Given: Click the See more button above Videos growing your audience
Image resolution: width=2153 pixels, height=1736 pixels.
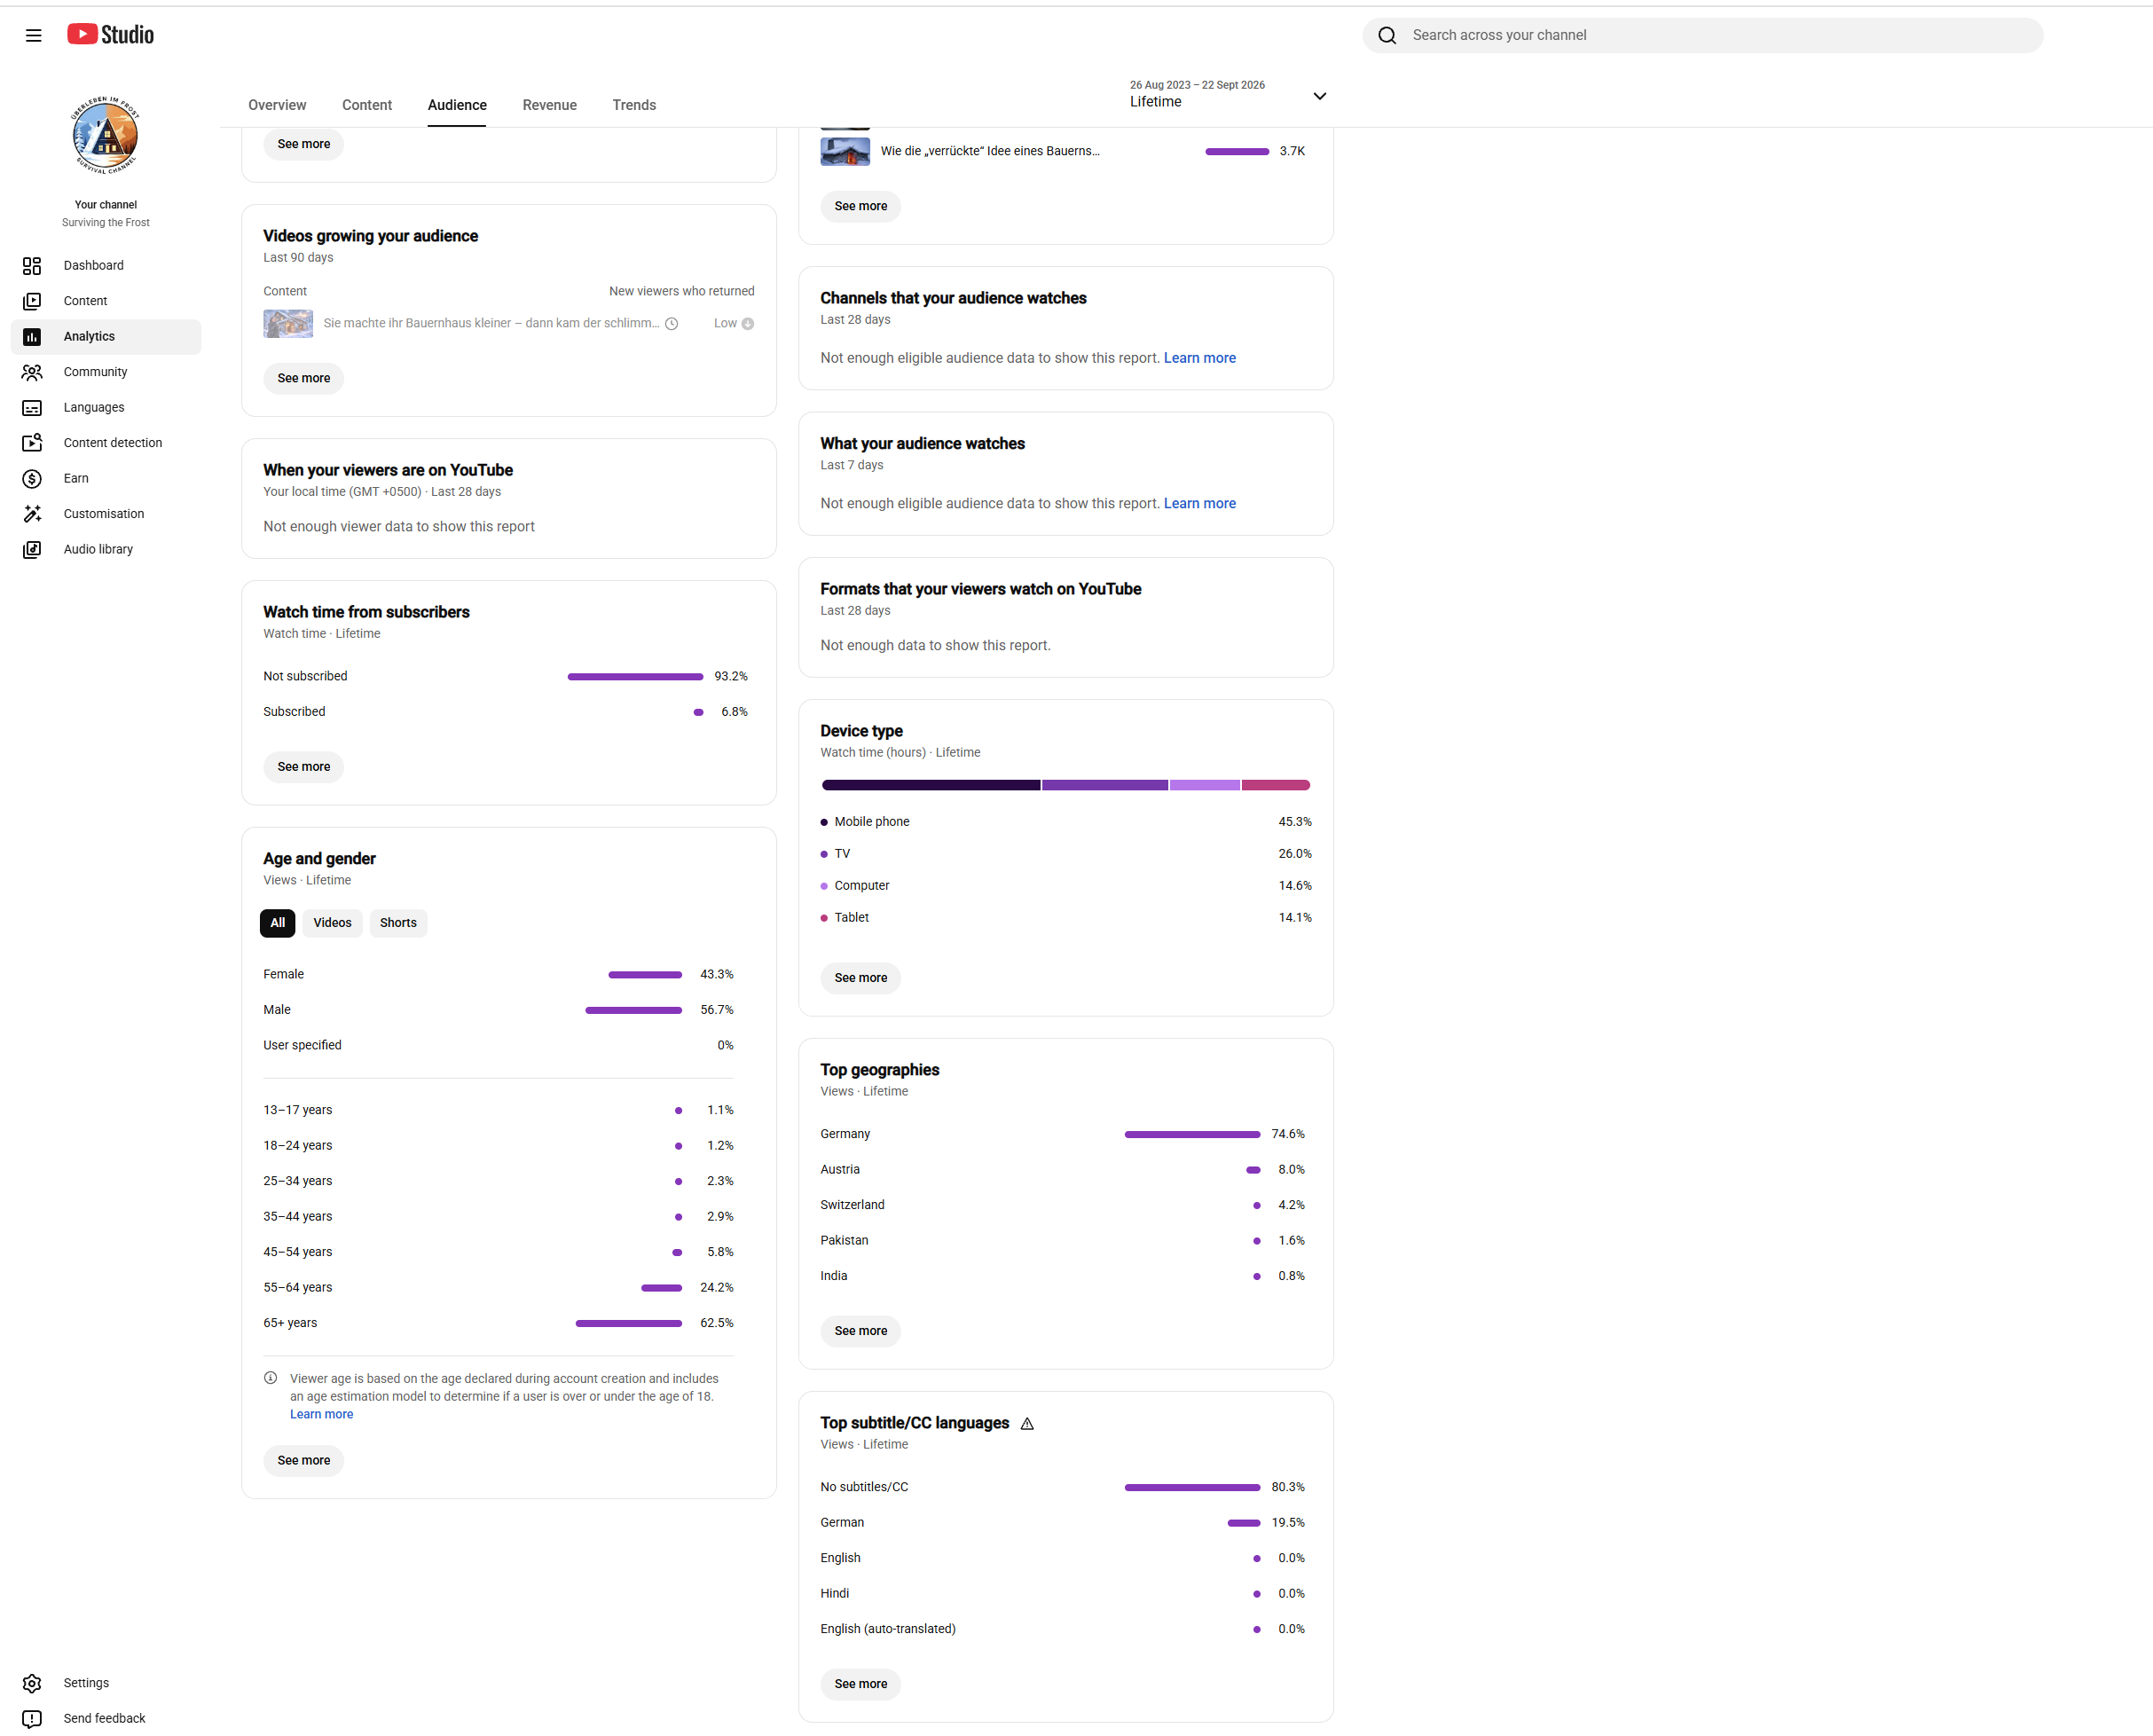Looking at the screenshot, I should [303, 144].
